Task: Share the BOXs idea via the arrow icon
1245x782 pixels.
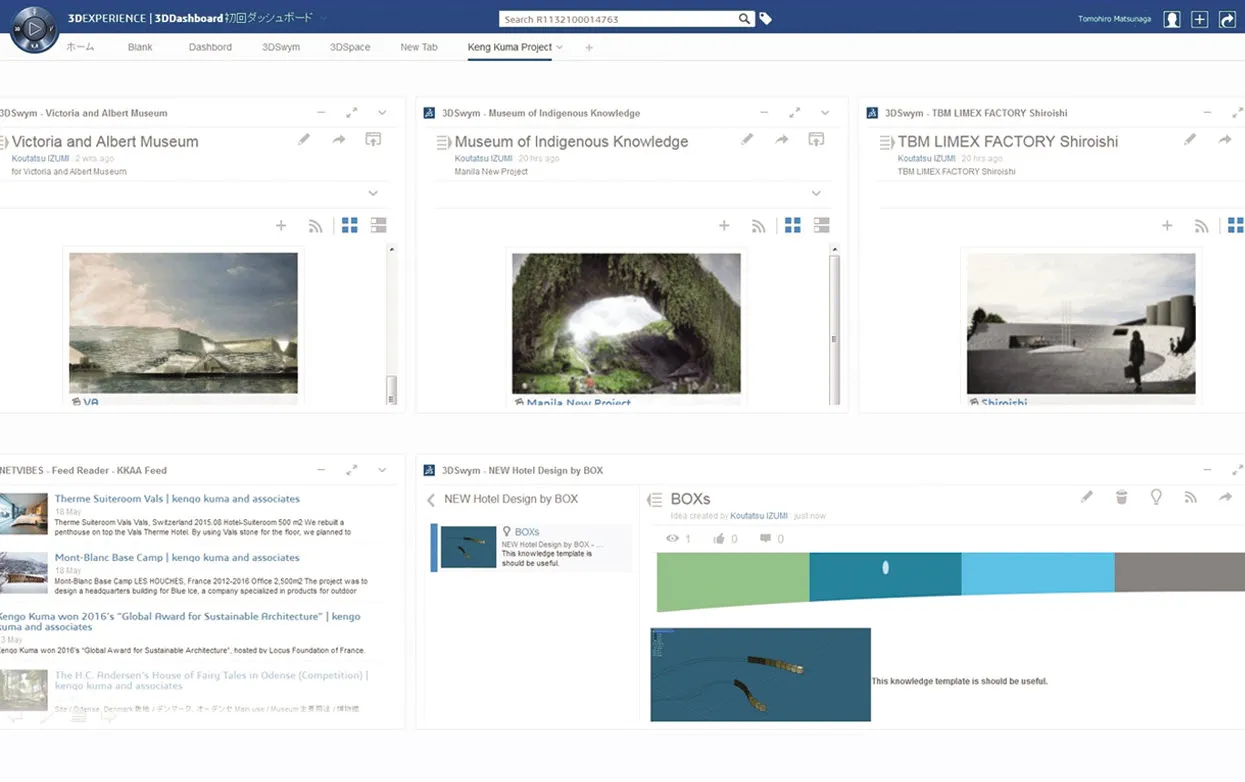Action: 1226,496
